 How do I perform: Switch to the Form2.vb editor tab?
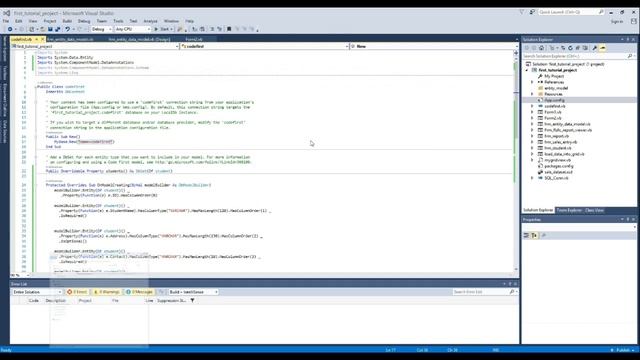pos(194,40)
